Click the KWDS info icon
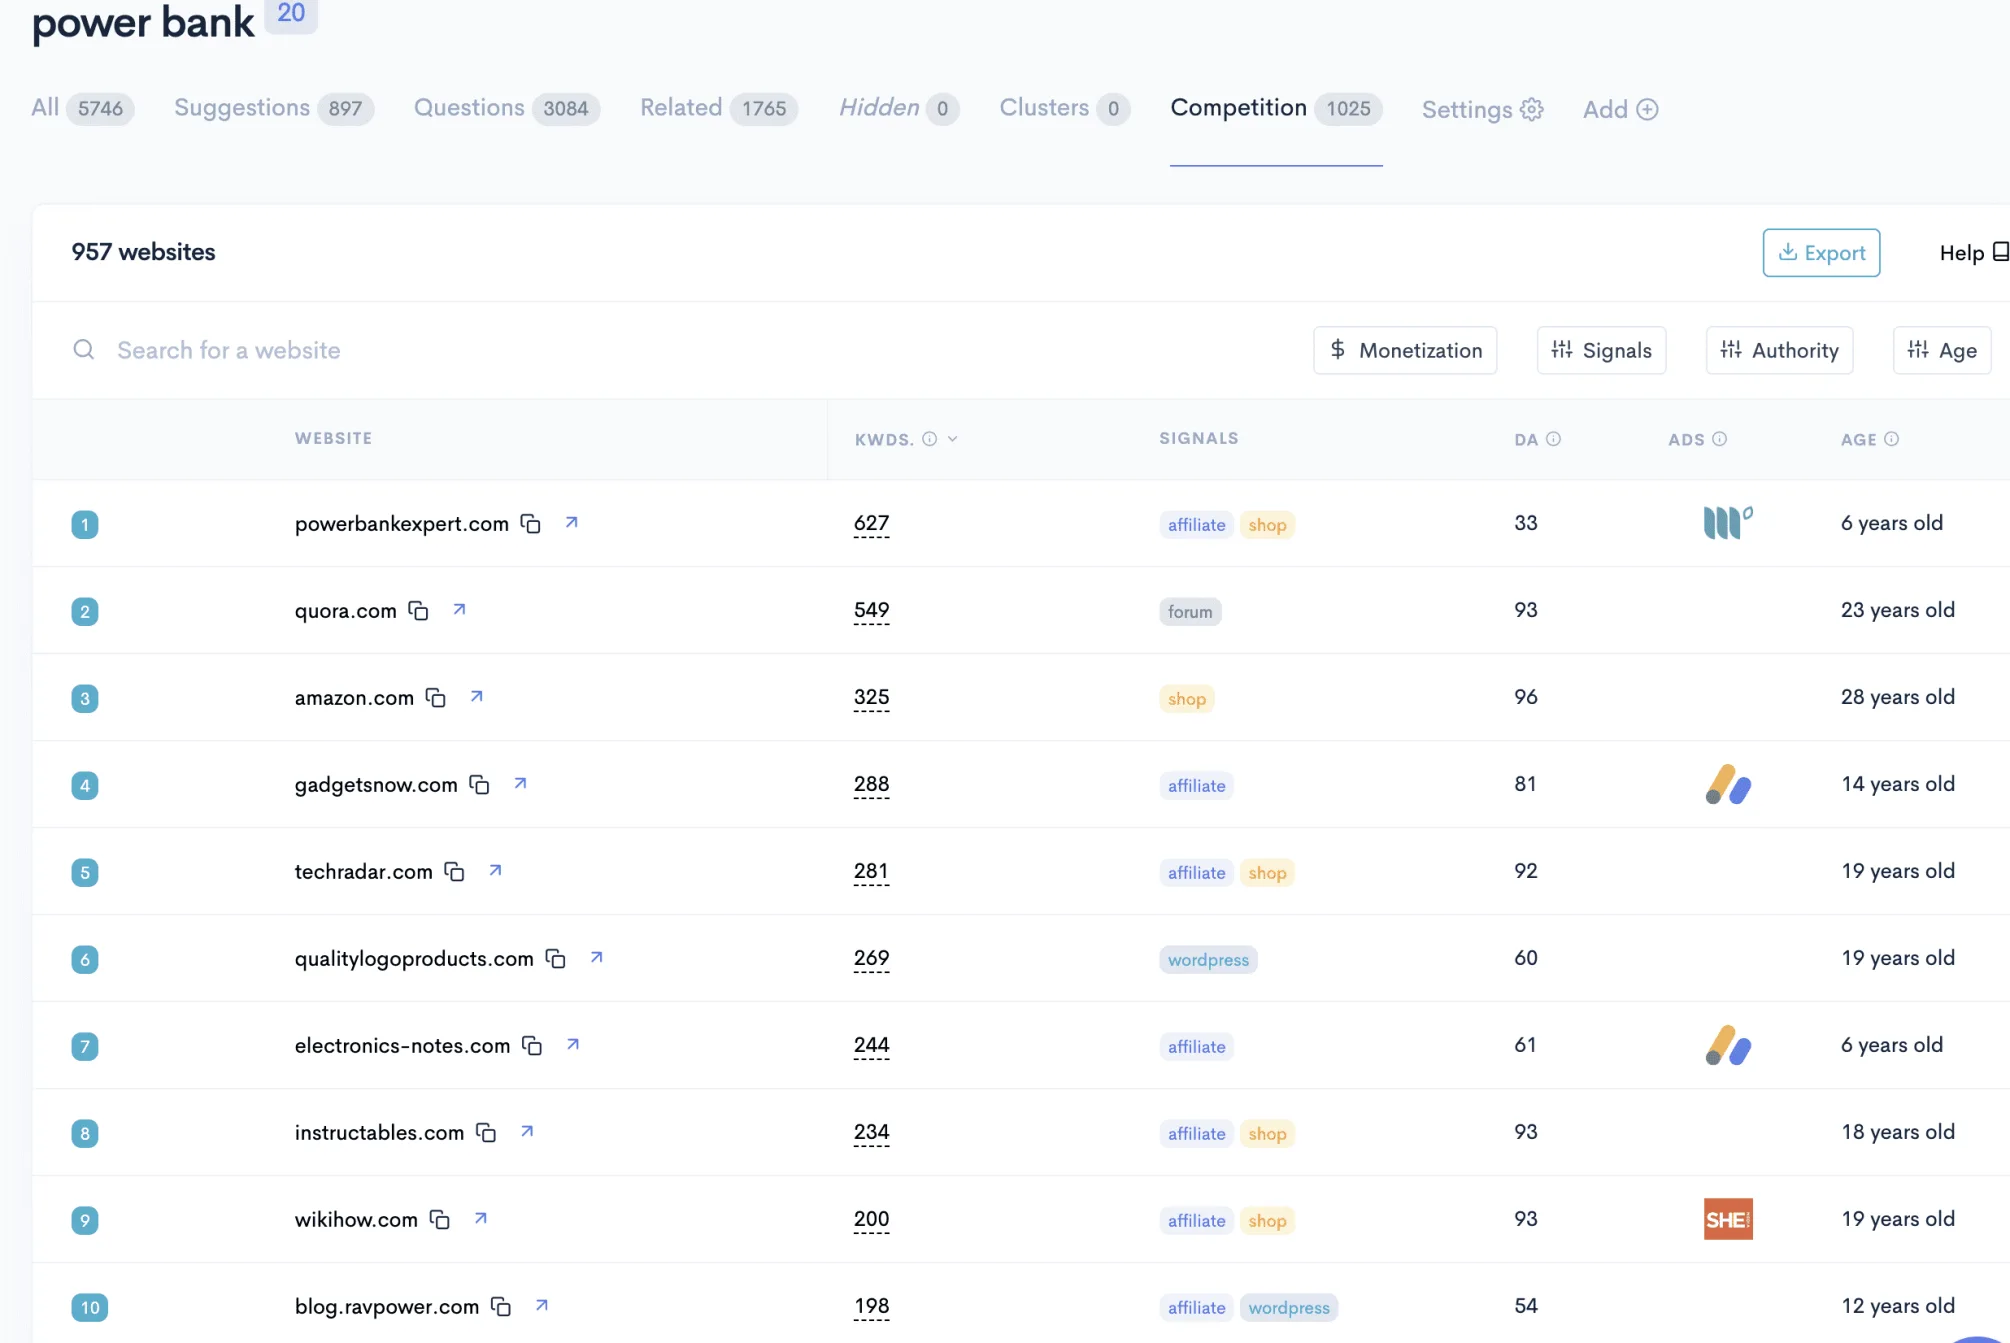Image resolution: width=2010 pixels, height=1343 pixels. pyautogui.click(x=929, y=439)
